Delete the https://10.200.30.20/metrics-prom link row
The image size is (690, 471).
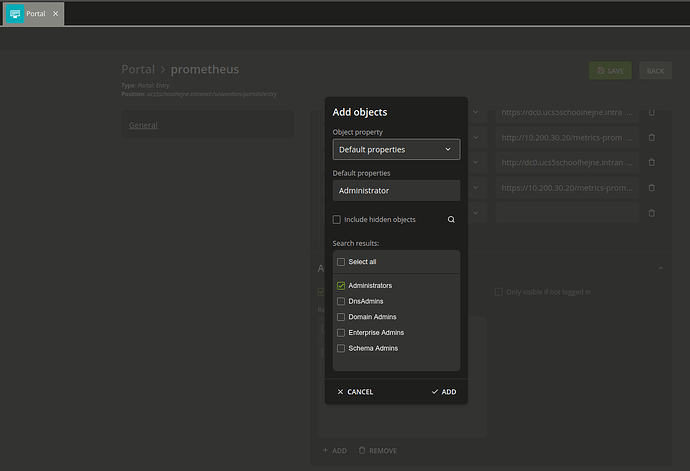click(652, 188)
